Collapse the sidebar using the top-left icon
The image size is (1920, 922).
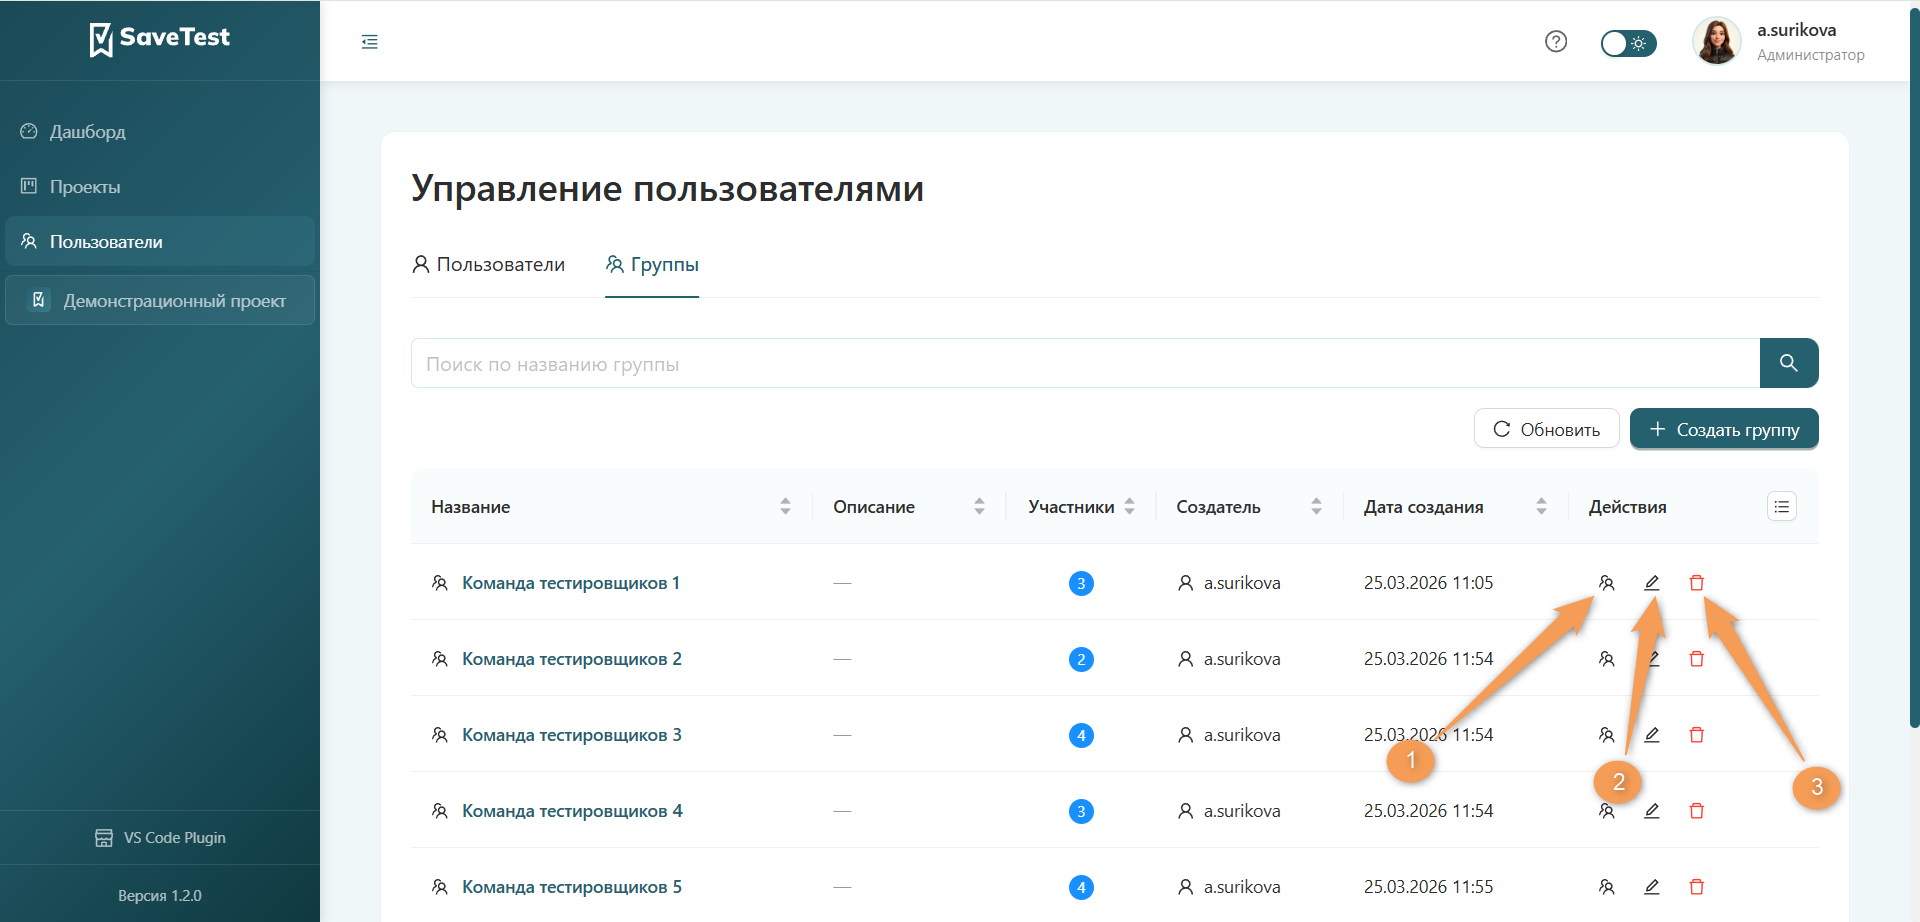click(369, 41)
